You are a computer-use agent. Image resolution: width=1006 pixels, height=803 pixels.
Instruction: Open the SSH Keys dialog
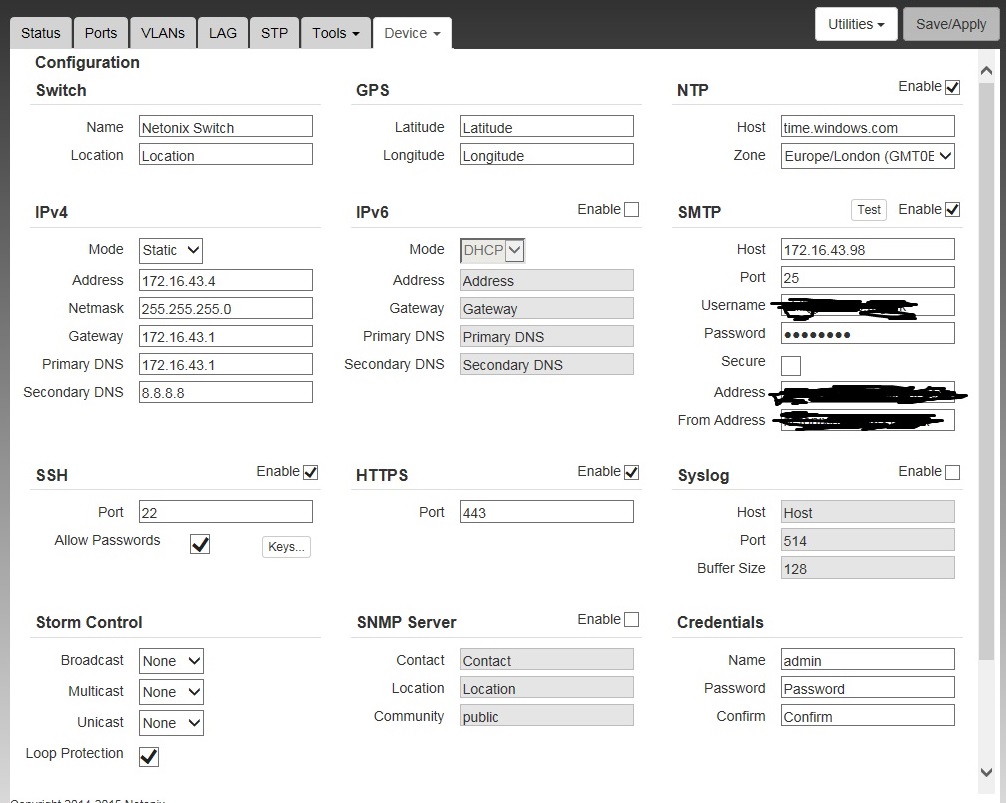pyautogui.click(x=285, y=546)
